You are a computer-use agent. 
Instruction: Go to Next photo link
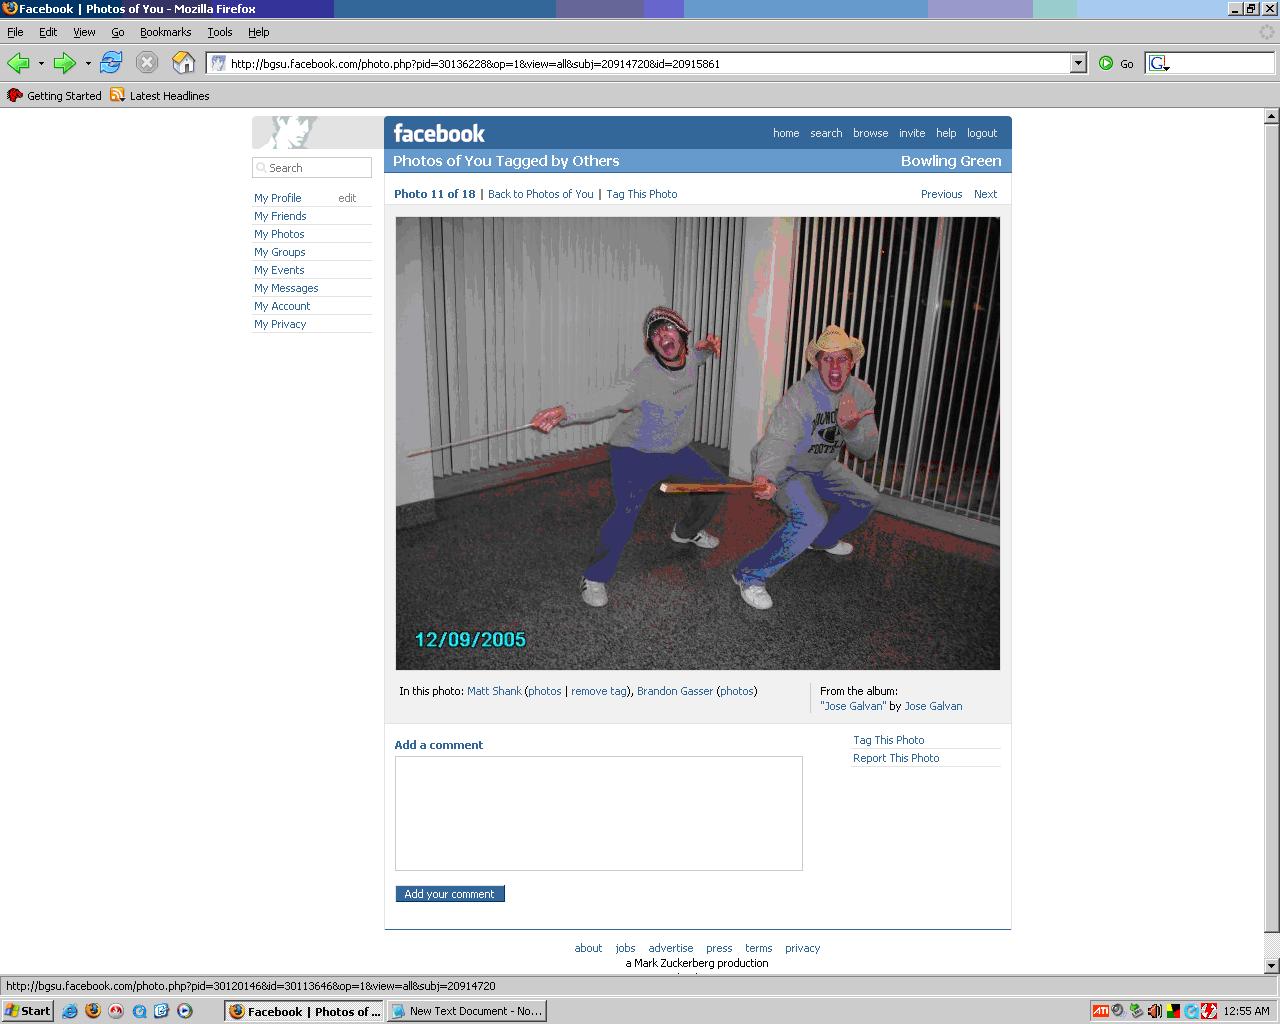(985, 194)
